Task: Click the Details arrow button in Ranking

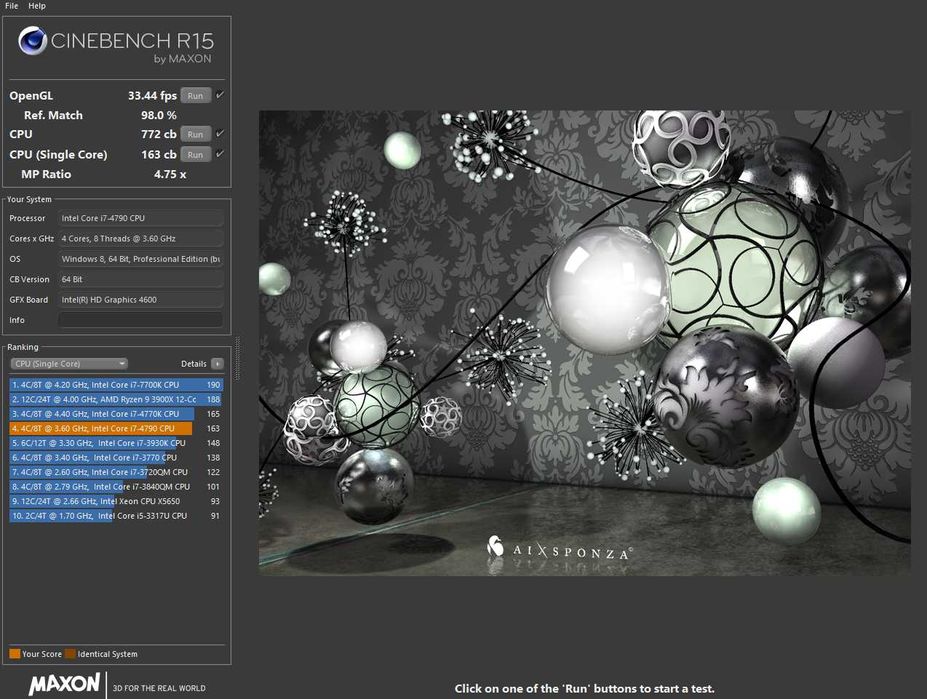Action: (x=217, y=364)
